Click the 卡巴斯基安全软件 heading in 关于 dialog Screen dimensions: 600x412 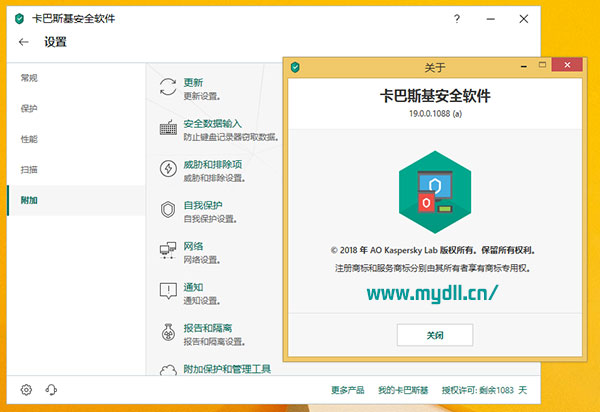pyautogui.click(x=435, y=96)
